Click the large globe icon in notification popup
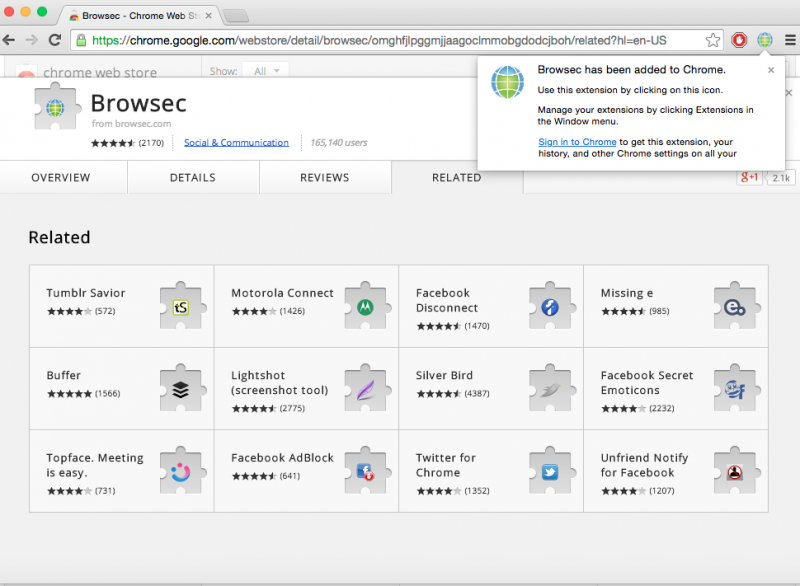800x586 pixels. [x=507, y=82]
